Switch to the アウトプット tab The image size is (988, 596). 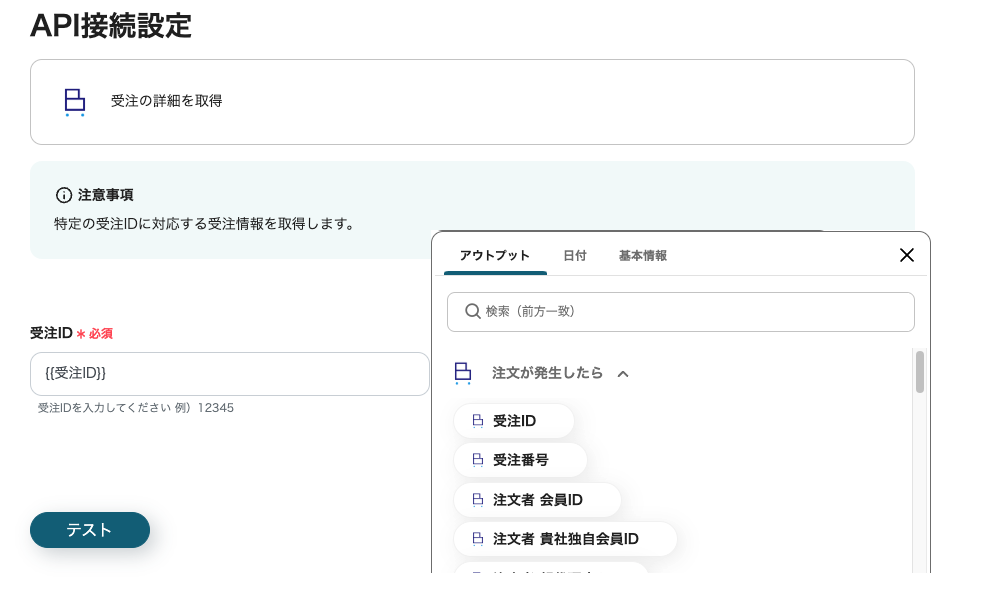click(494, 256)
